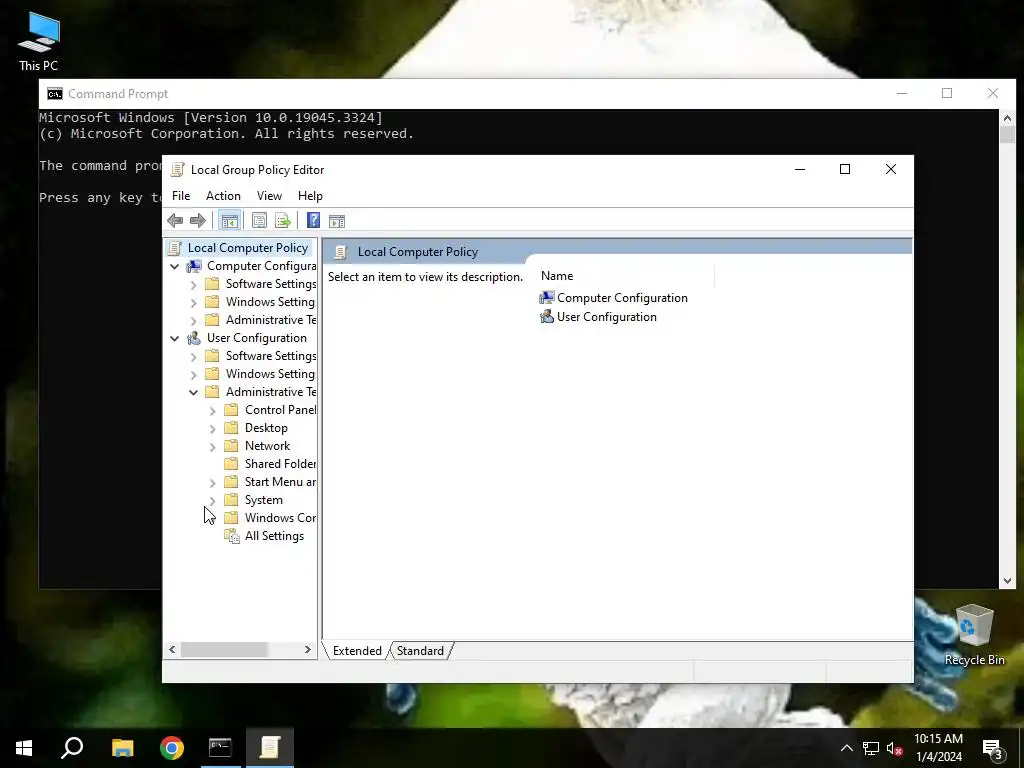Open the Windows Start menu

[x=24, y=748]
